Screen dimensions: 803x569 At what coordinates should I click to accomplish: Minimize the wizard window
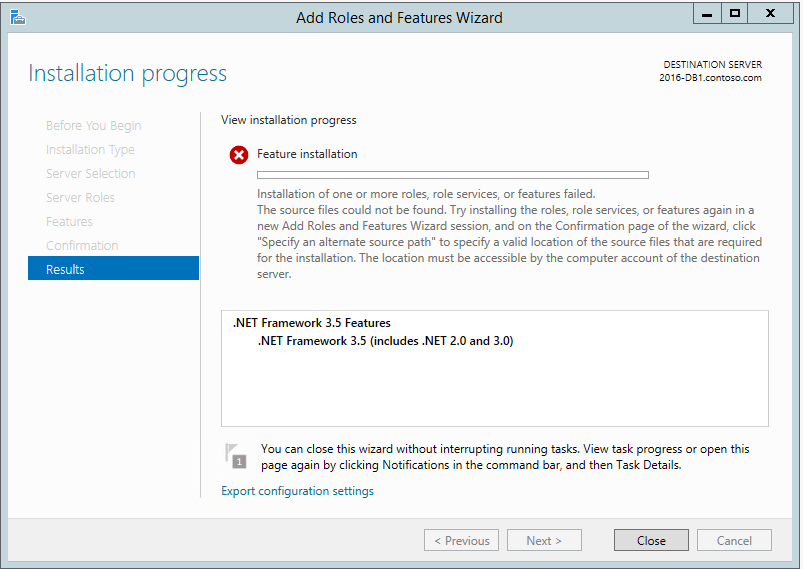[707, 14]
